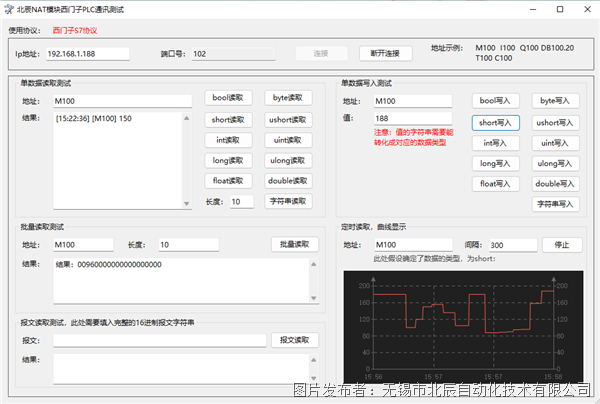Screen dimensions: 600x404
Task: Click the 字符串写入 button
Action: pos(557,204)
